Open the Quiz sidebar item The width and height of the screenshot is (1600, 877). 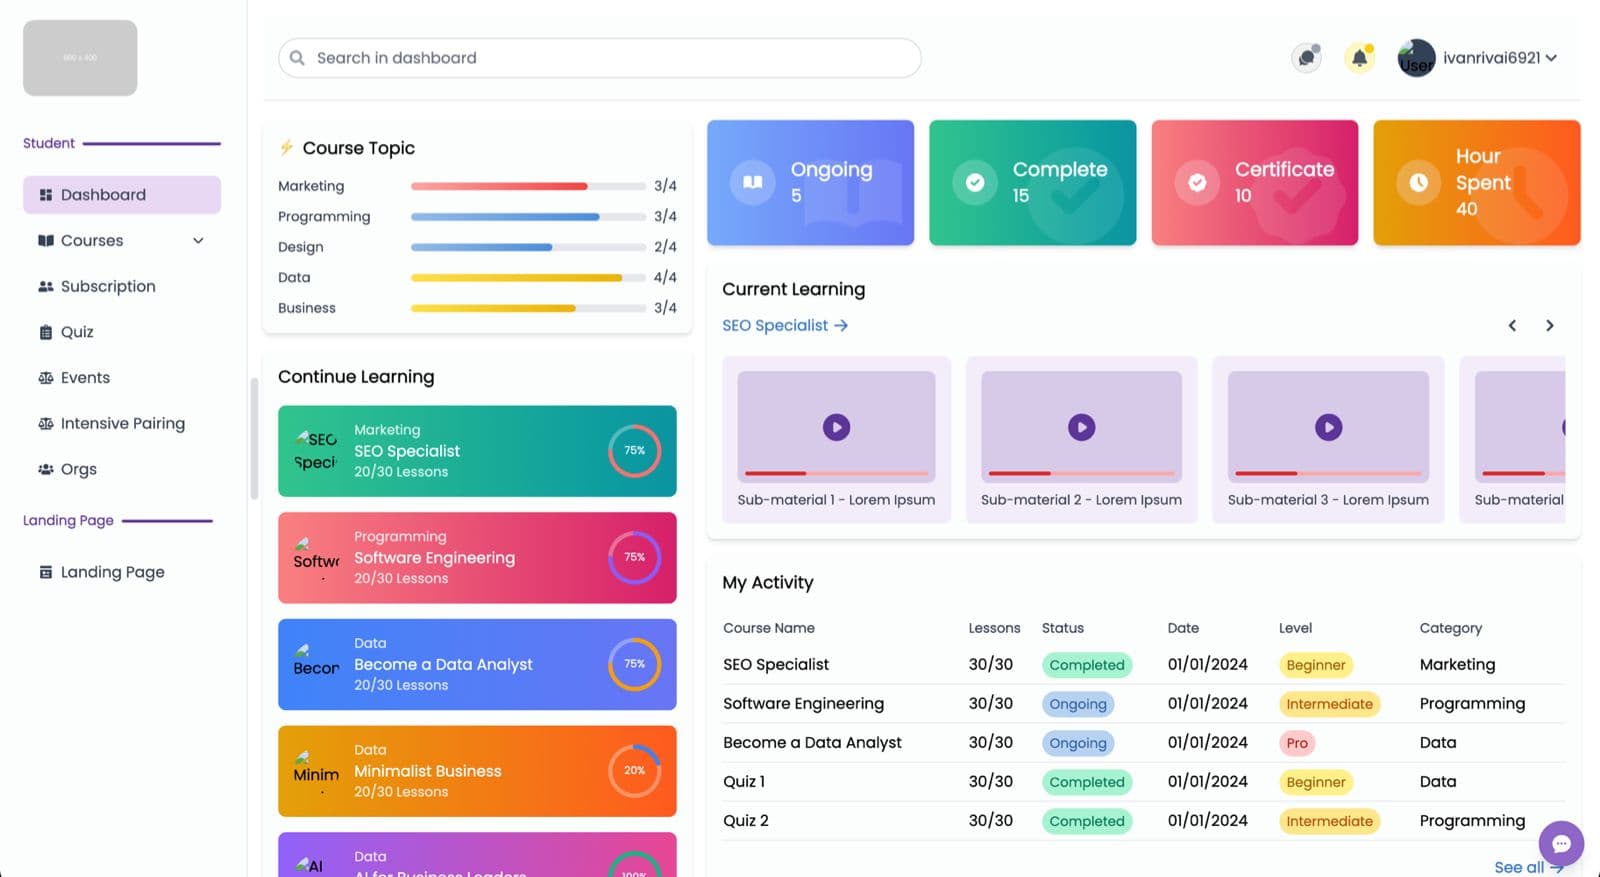coord(77,332)
